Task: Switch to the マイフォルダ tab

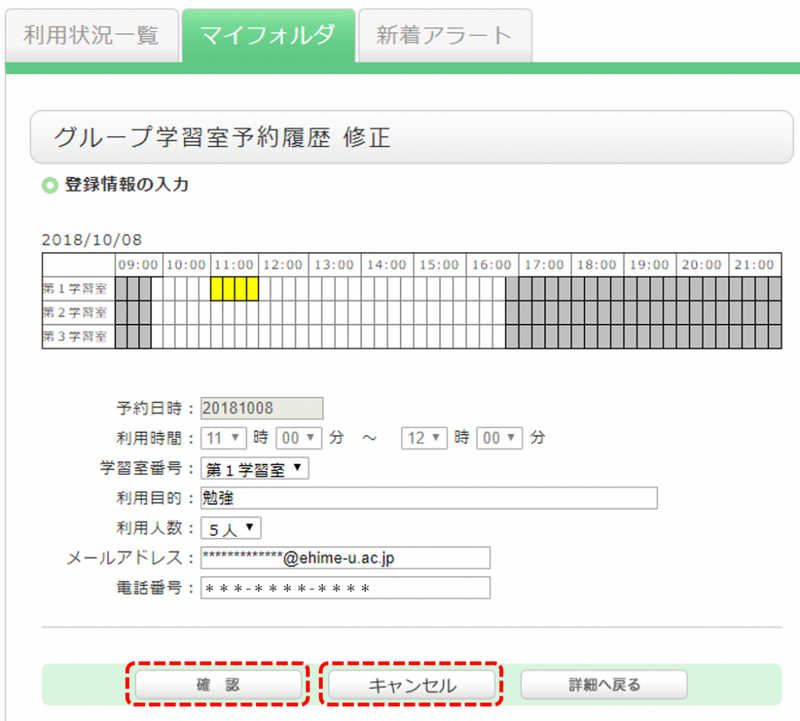Action: click(267, 36)
